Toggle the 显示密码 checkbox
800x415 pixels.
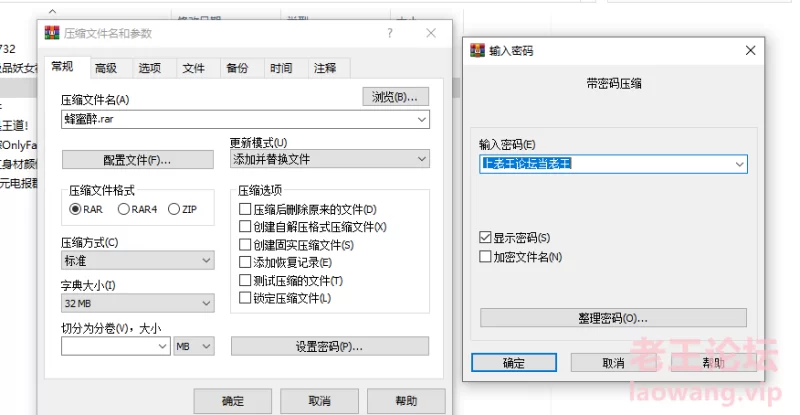tap(486, 238)
